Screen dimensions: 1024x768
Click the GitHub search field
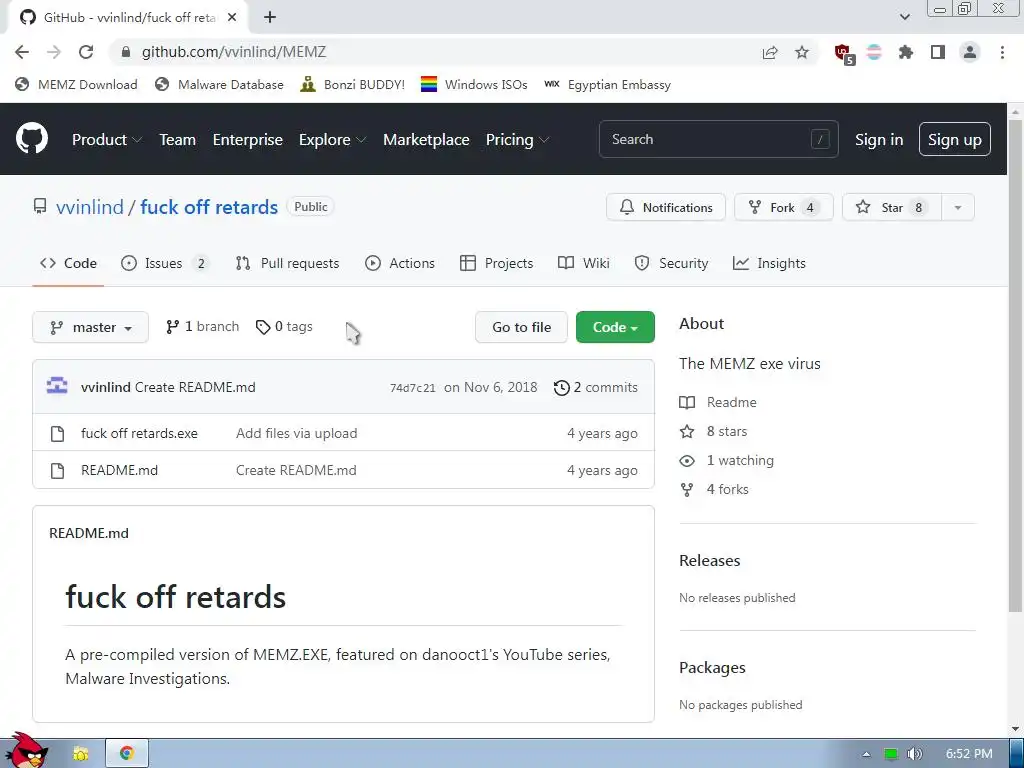click(718, 139)
